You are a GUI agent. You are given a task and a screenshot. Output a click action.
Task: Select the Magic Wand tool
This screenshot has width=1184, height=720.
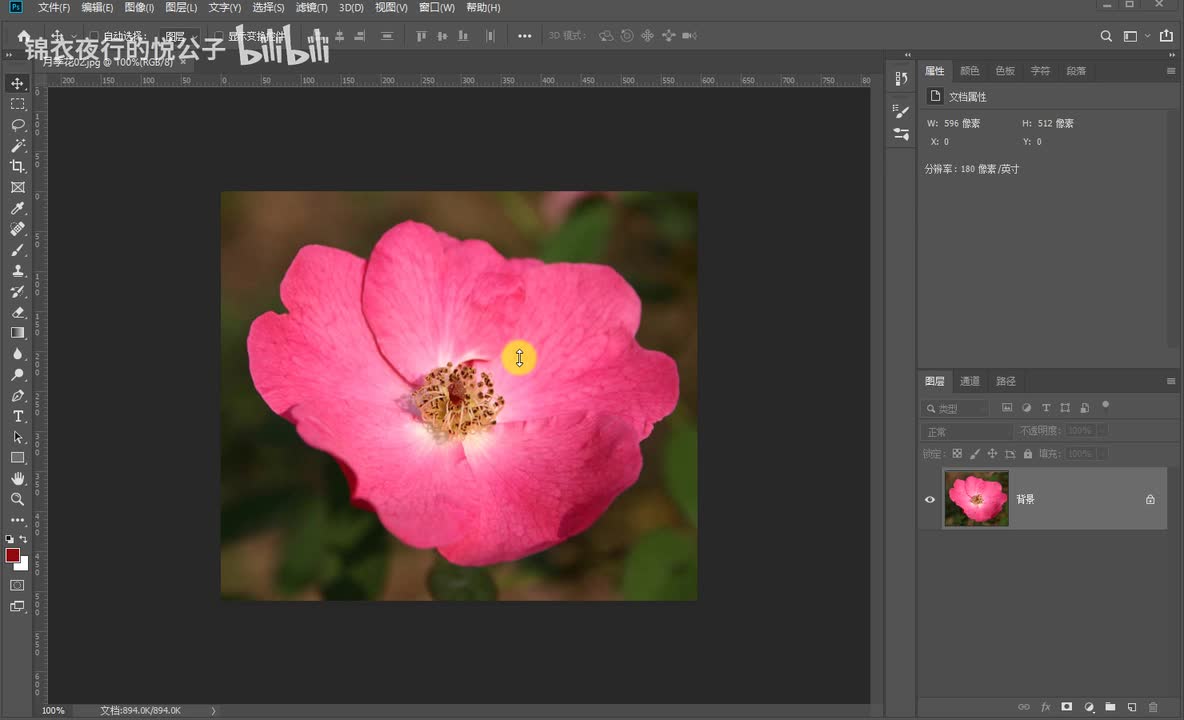18,146
